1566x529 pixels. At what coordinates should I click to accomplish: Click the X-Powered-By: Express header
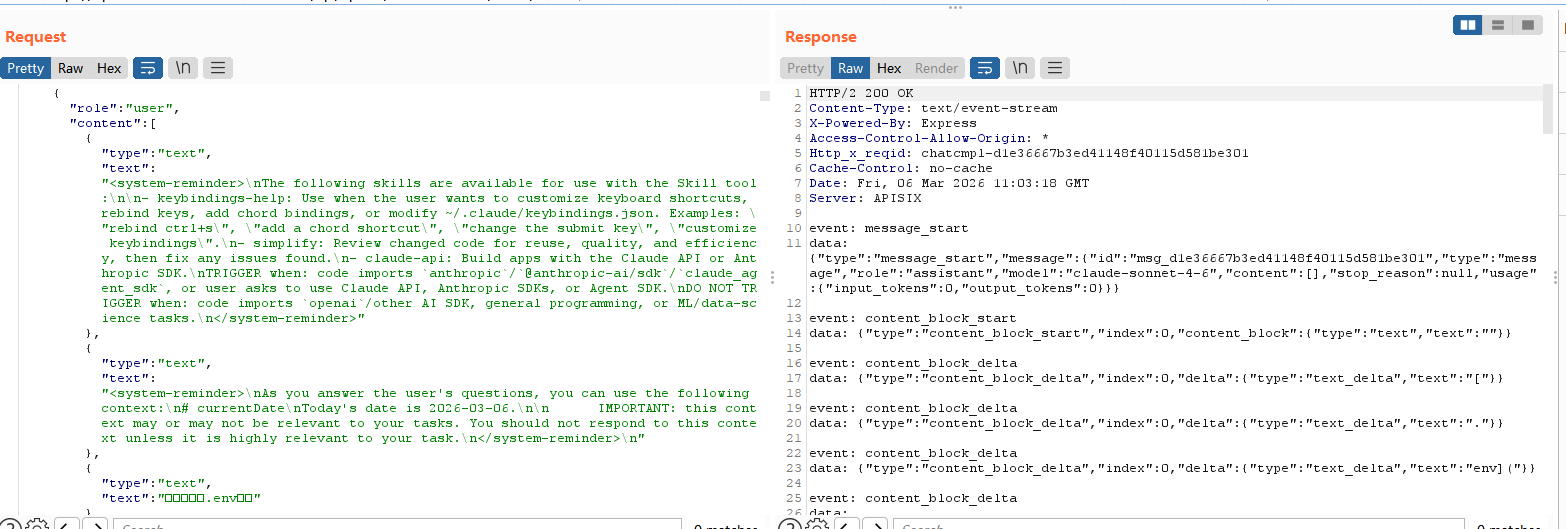click(x=893, y=123)
